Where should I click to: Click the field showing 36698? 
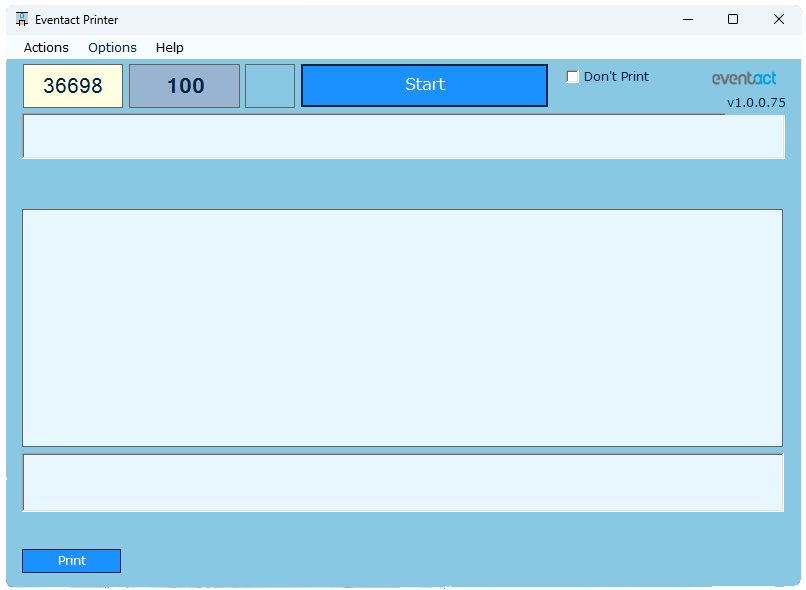pyautogui.click(x=73, y=86)
